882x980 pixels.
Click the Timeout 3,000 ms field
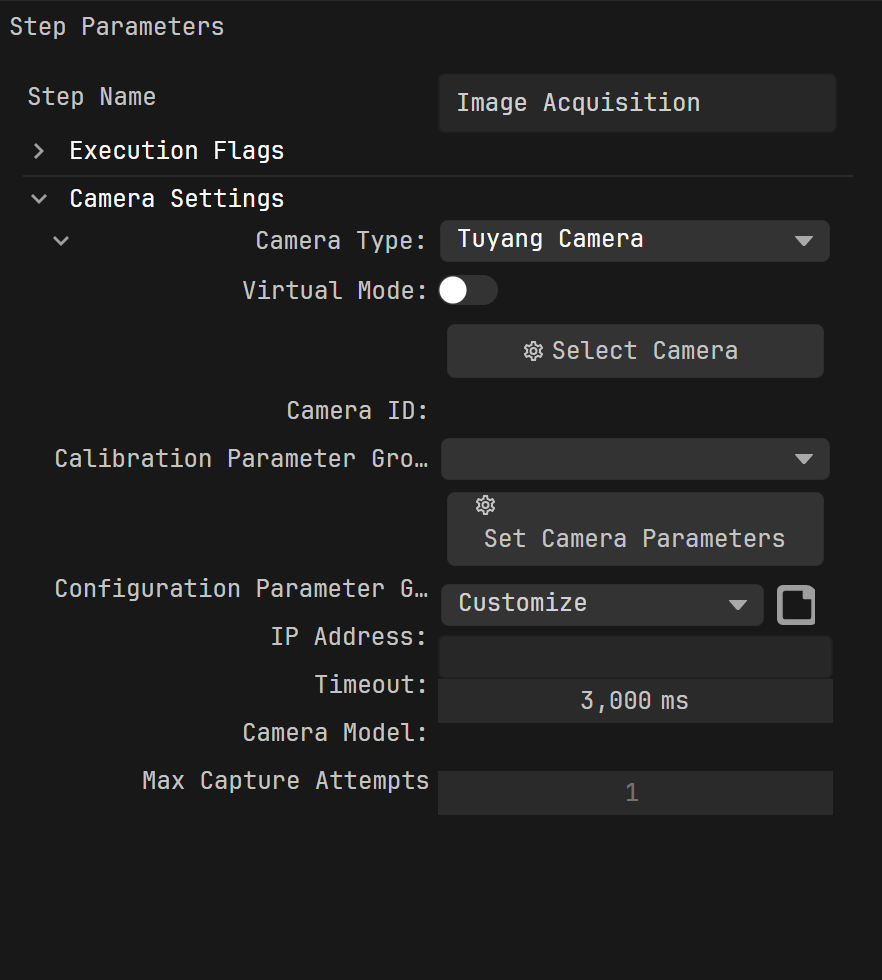pyautogui.click(x=635, y=701)
